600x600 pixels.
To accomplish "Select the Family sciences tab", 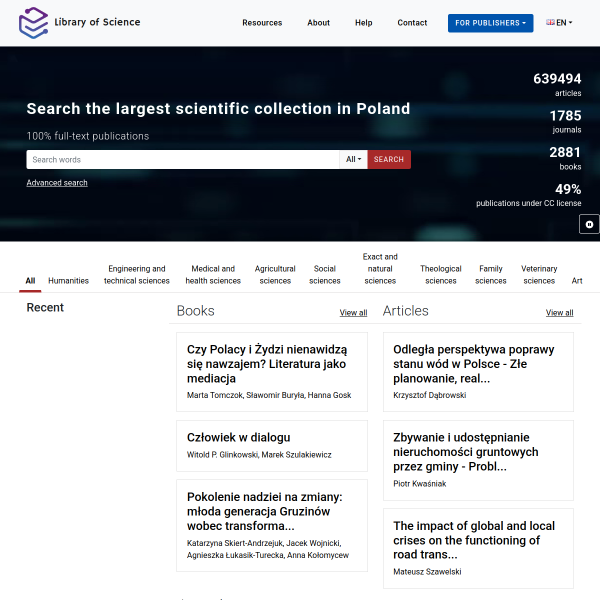I will point(491,275).
